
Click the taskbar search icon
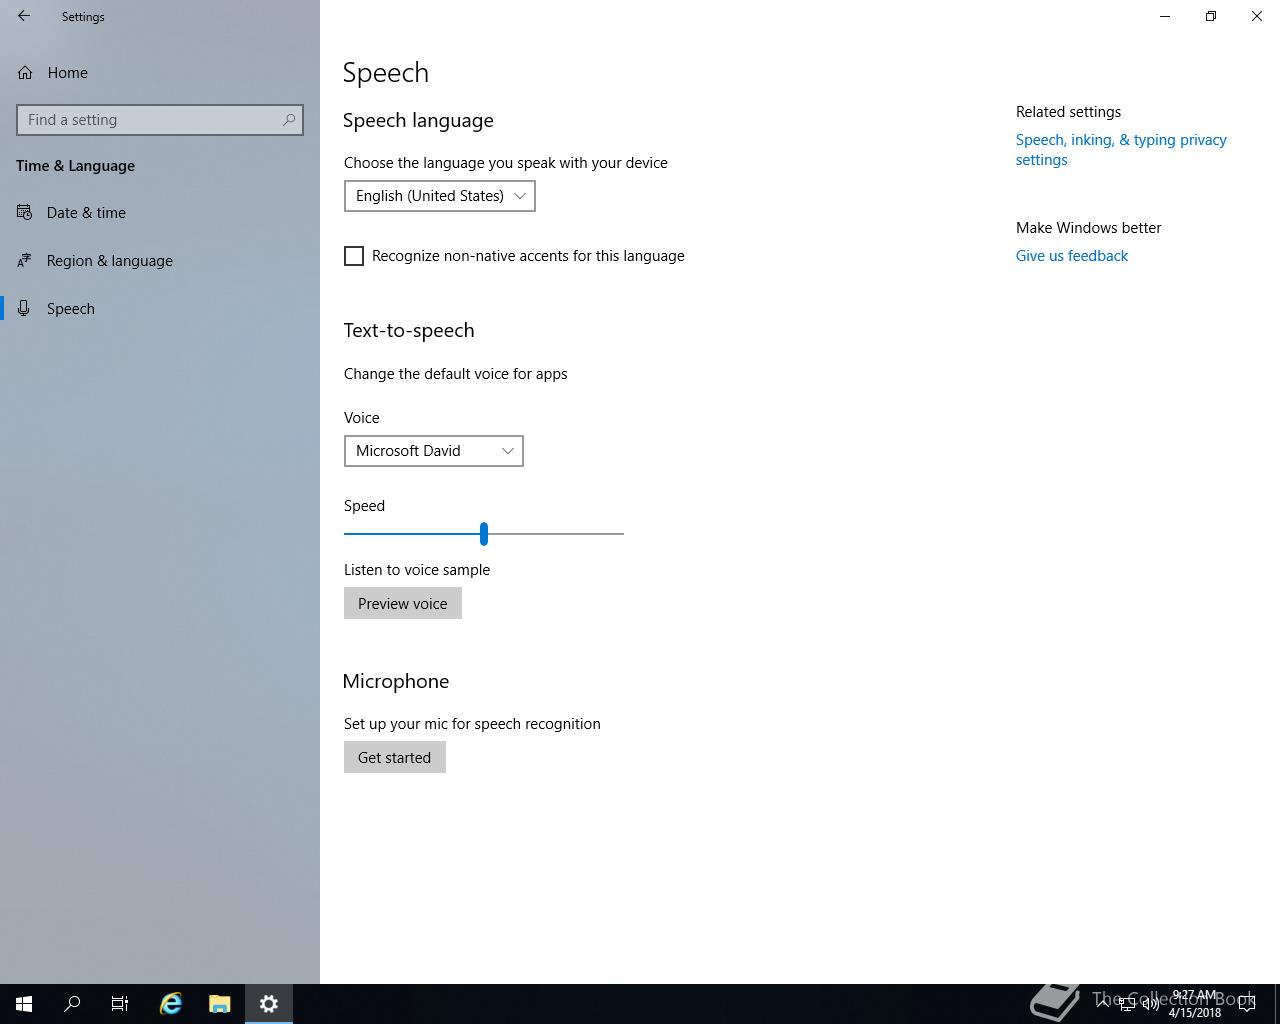[x=72, y=1004]
